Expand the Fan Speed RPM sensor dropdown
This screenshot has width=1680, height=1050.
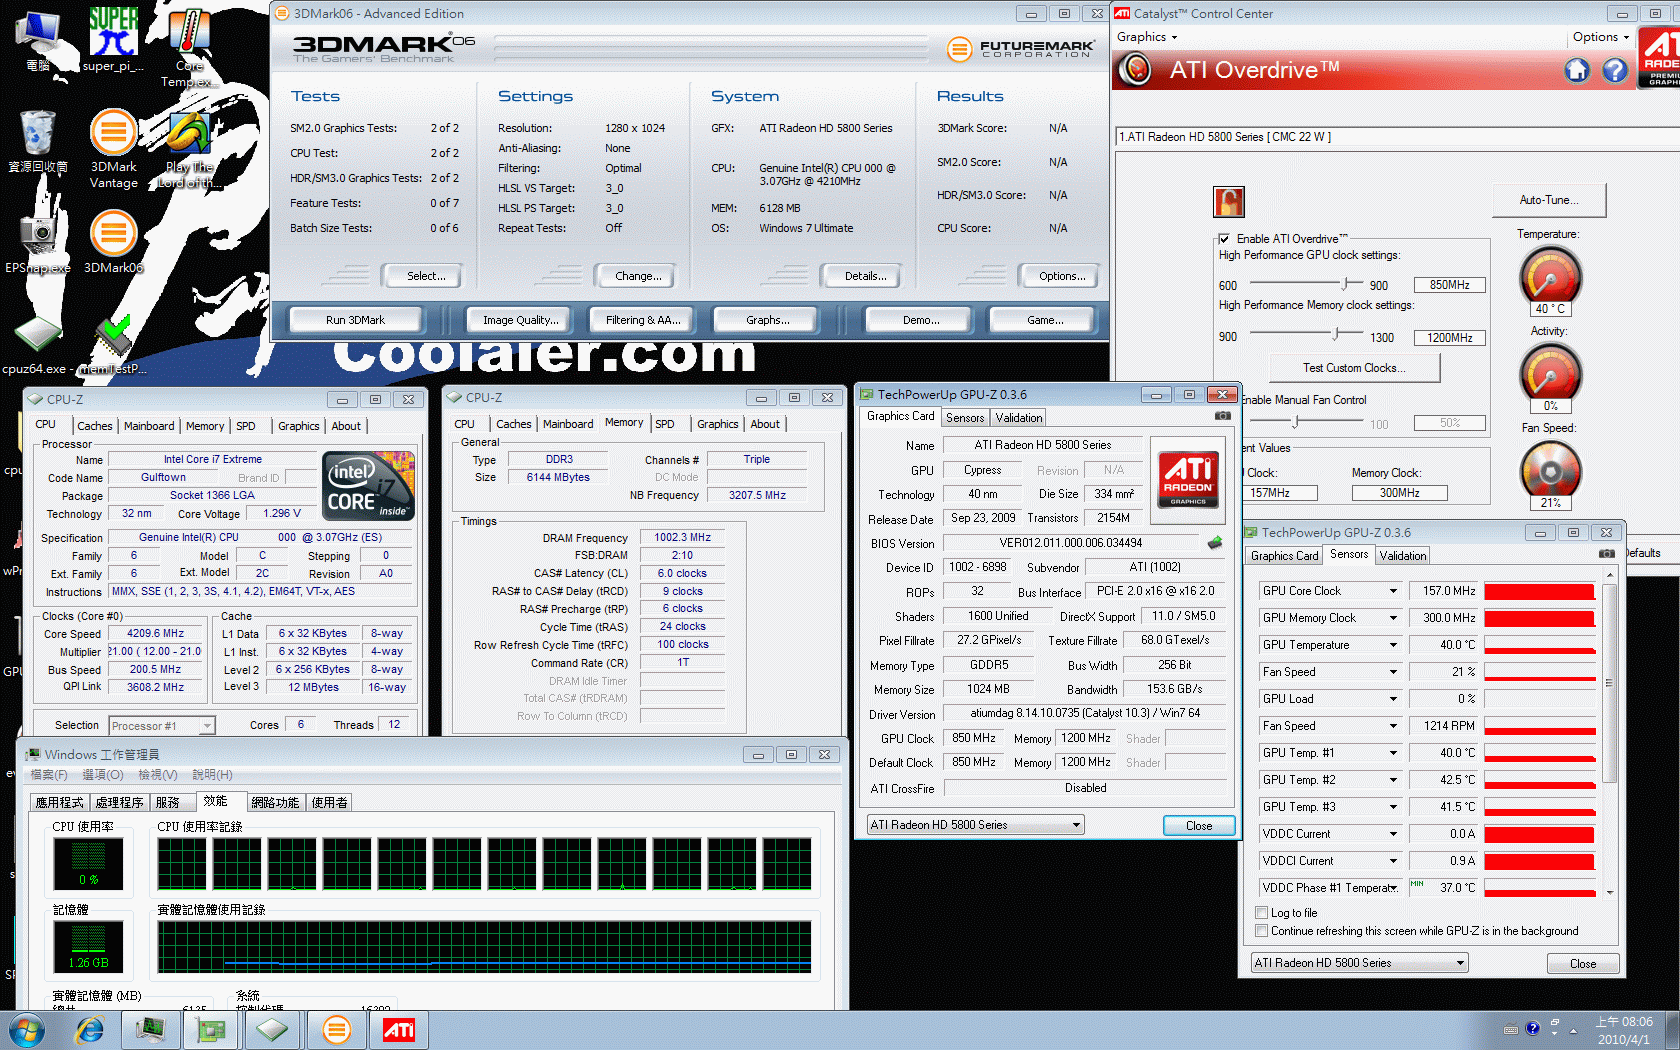1393,726
